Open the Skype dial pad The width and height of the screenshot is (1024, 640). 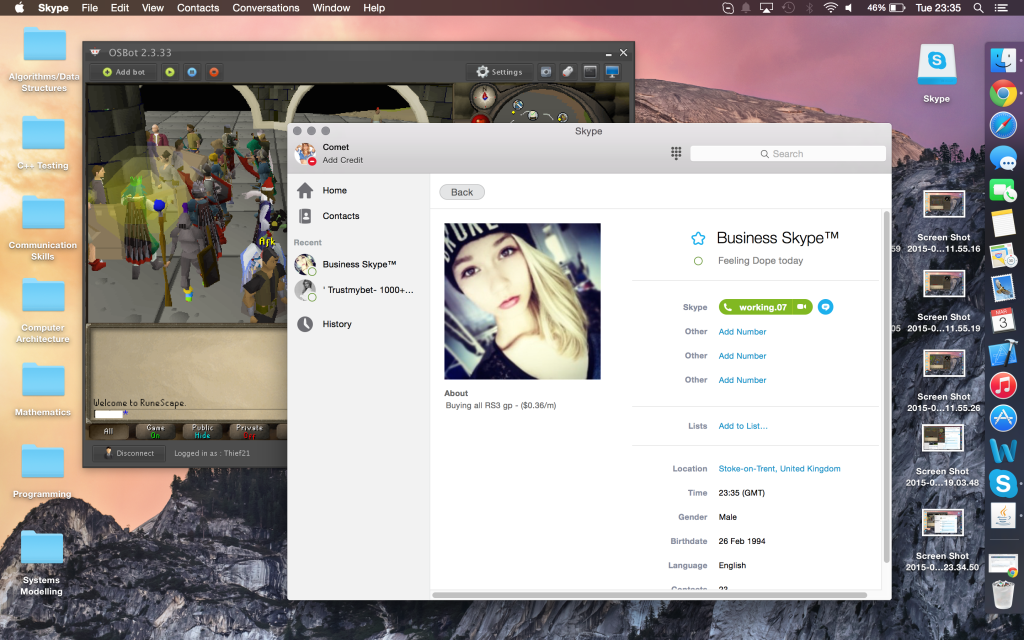[676, 153]
